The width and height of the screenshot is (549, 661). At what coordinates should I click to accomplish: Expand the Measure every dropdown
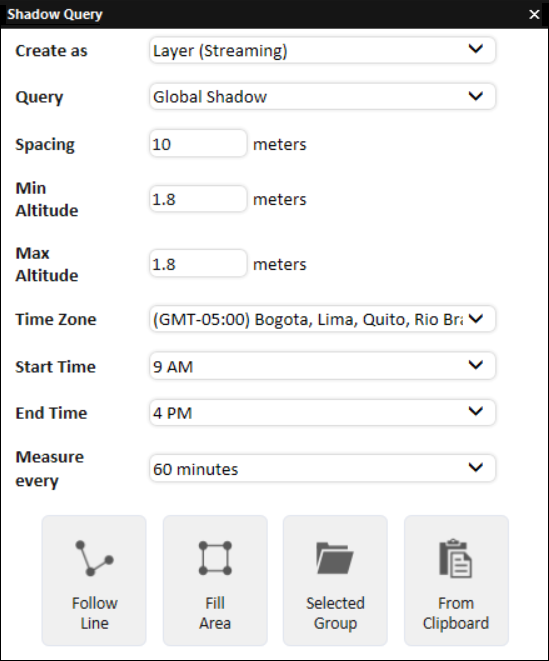322,468
